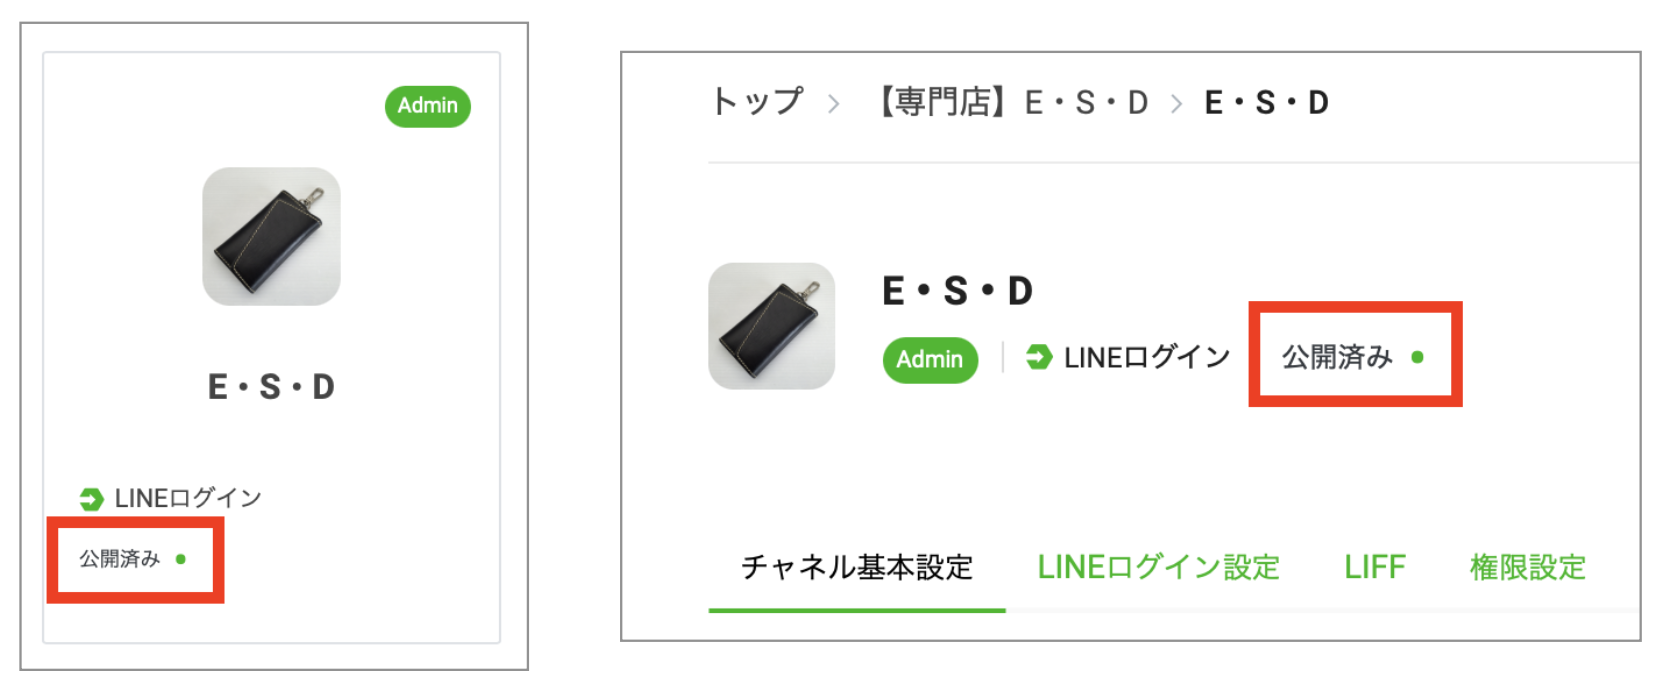Go to トップ in the breadcrumb

(757, 102)
